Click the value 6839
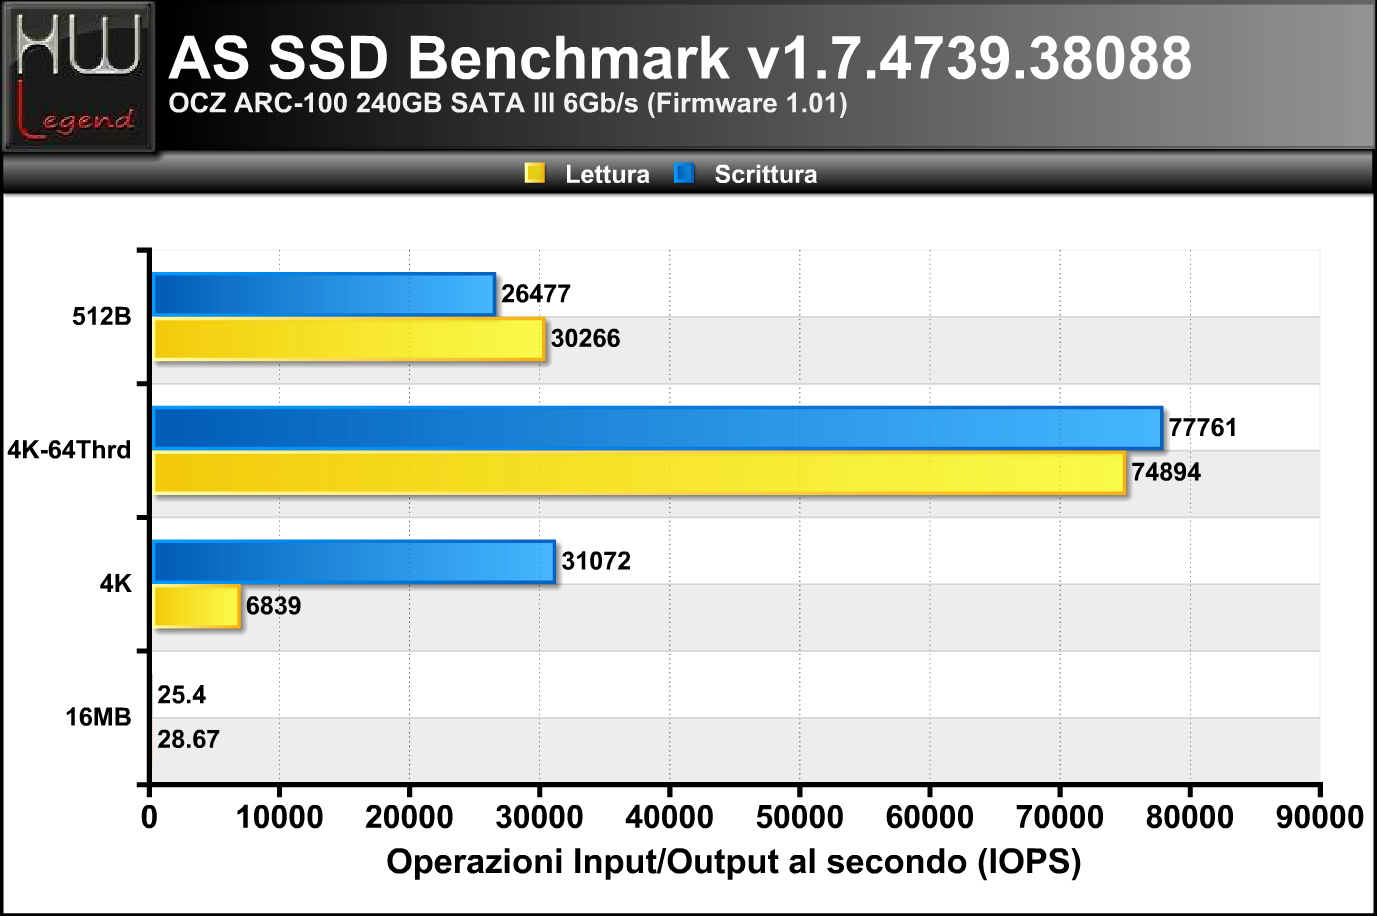 point(273,606)
